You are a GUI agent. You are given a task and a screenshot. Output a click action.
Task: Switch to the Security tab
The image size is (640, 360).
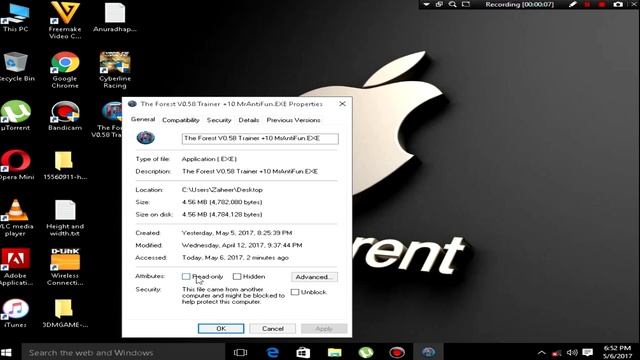(x=219, y=120)
